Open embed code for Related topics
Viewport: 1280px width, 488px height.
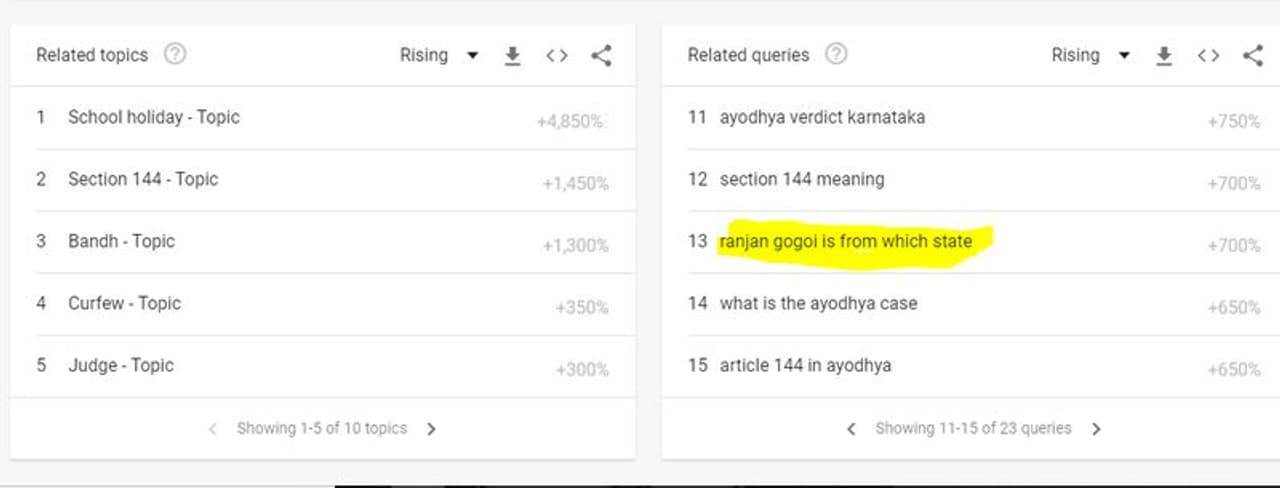click(x=557, y=56)
